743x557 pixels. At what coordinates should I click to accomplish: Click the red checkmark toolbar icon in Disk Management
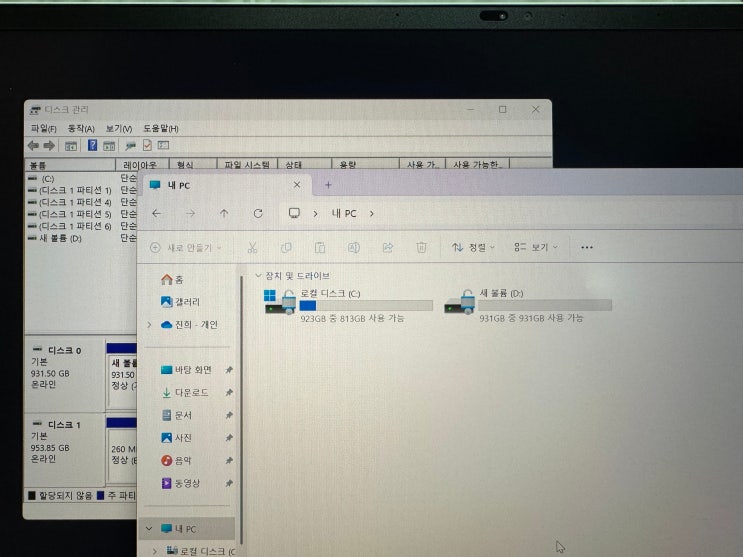(x=147, y=145)
